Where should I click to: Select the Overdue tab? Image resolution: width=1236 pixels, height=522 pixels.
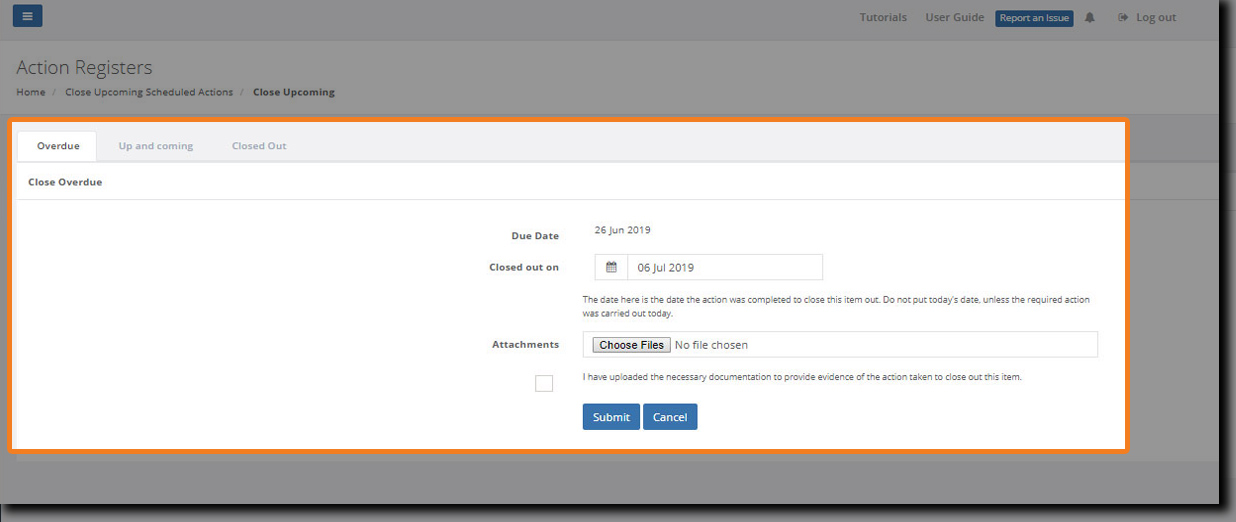pos(58,146)
